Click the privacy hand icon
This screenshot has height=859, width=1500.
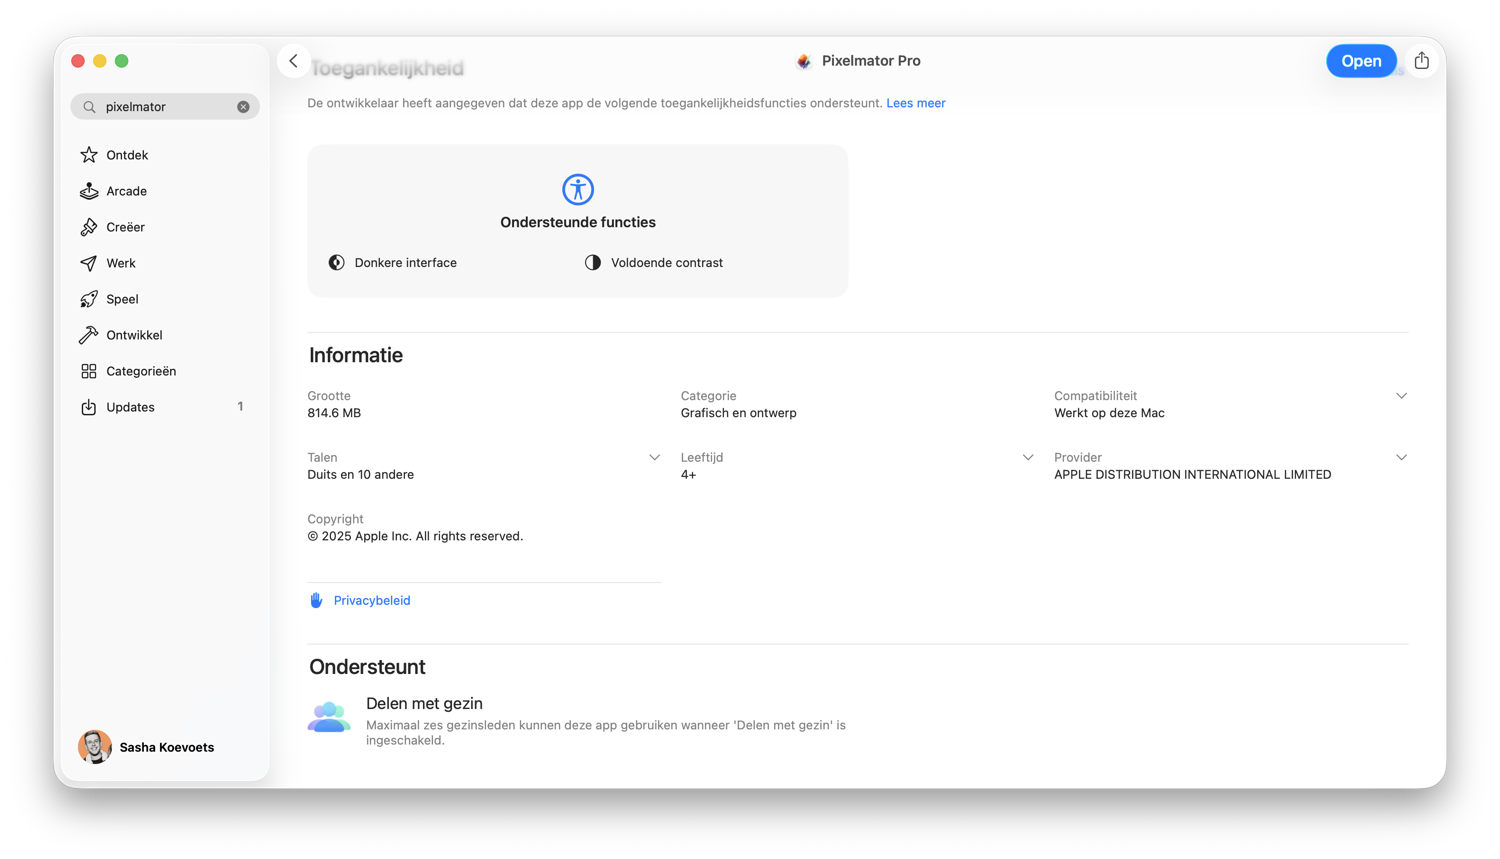pyautogui.click(x=316, y=600)
